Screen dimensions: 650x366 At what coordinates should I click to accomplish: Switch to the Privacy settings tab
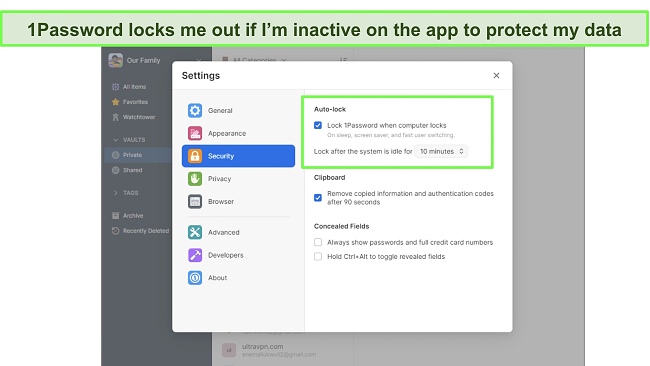pos(238,179)
